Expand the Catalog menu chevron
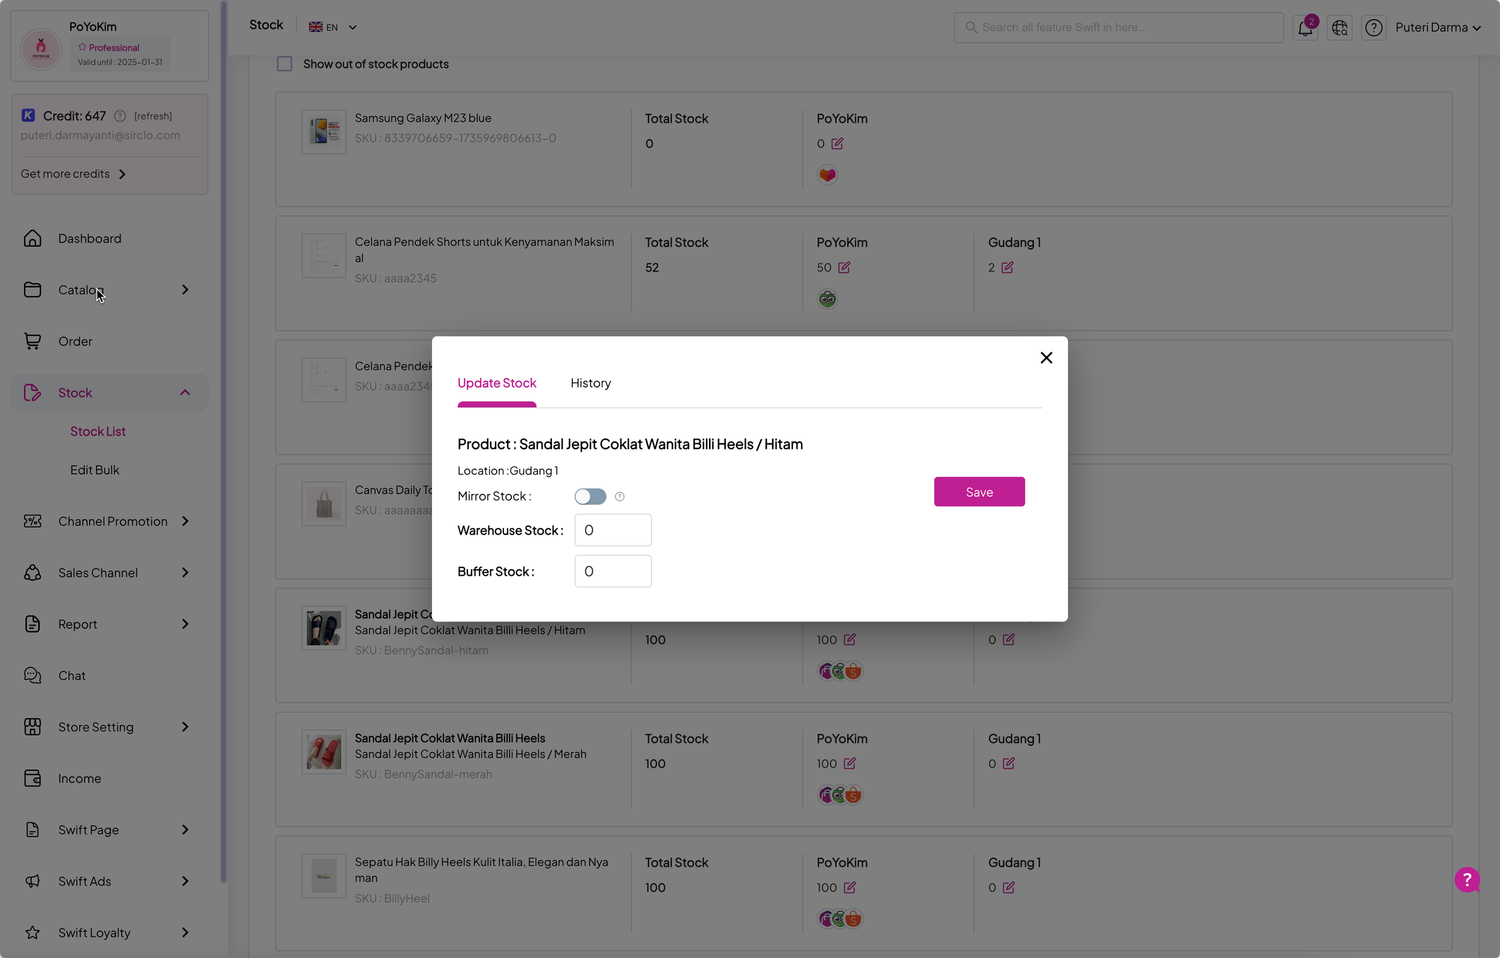 coord(184,289)
